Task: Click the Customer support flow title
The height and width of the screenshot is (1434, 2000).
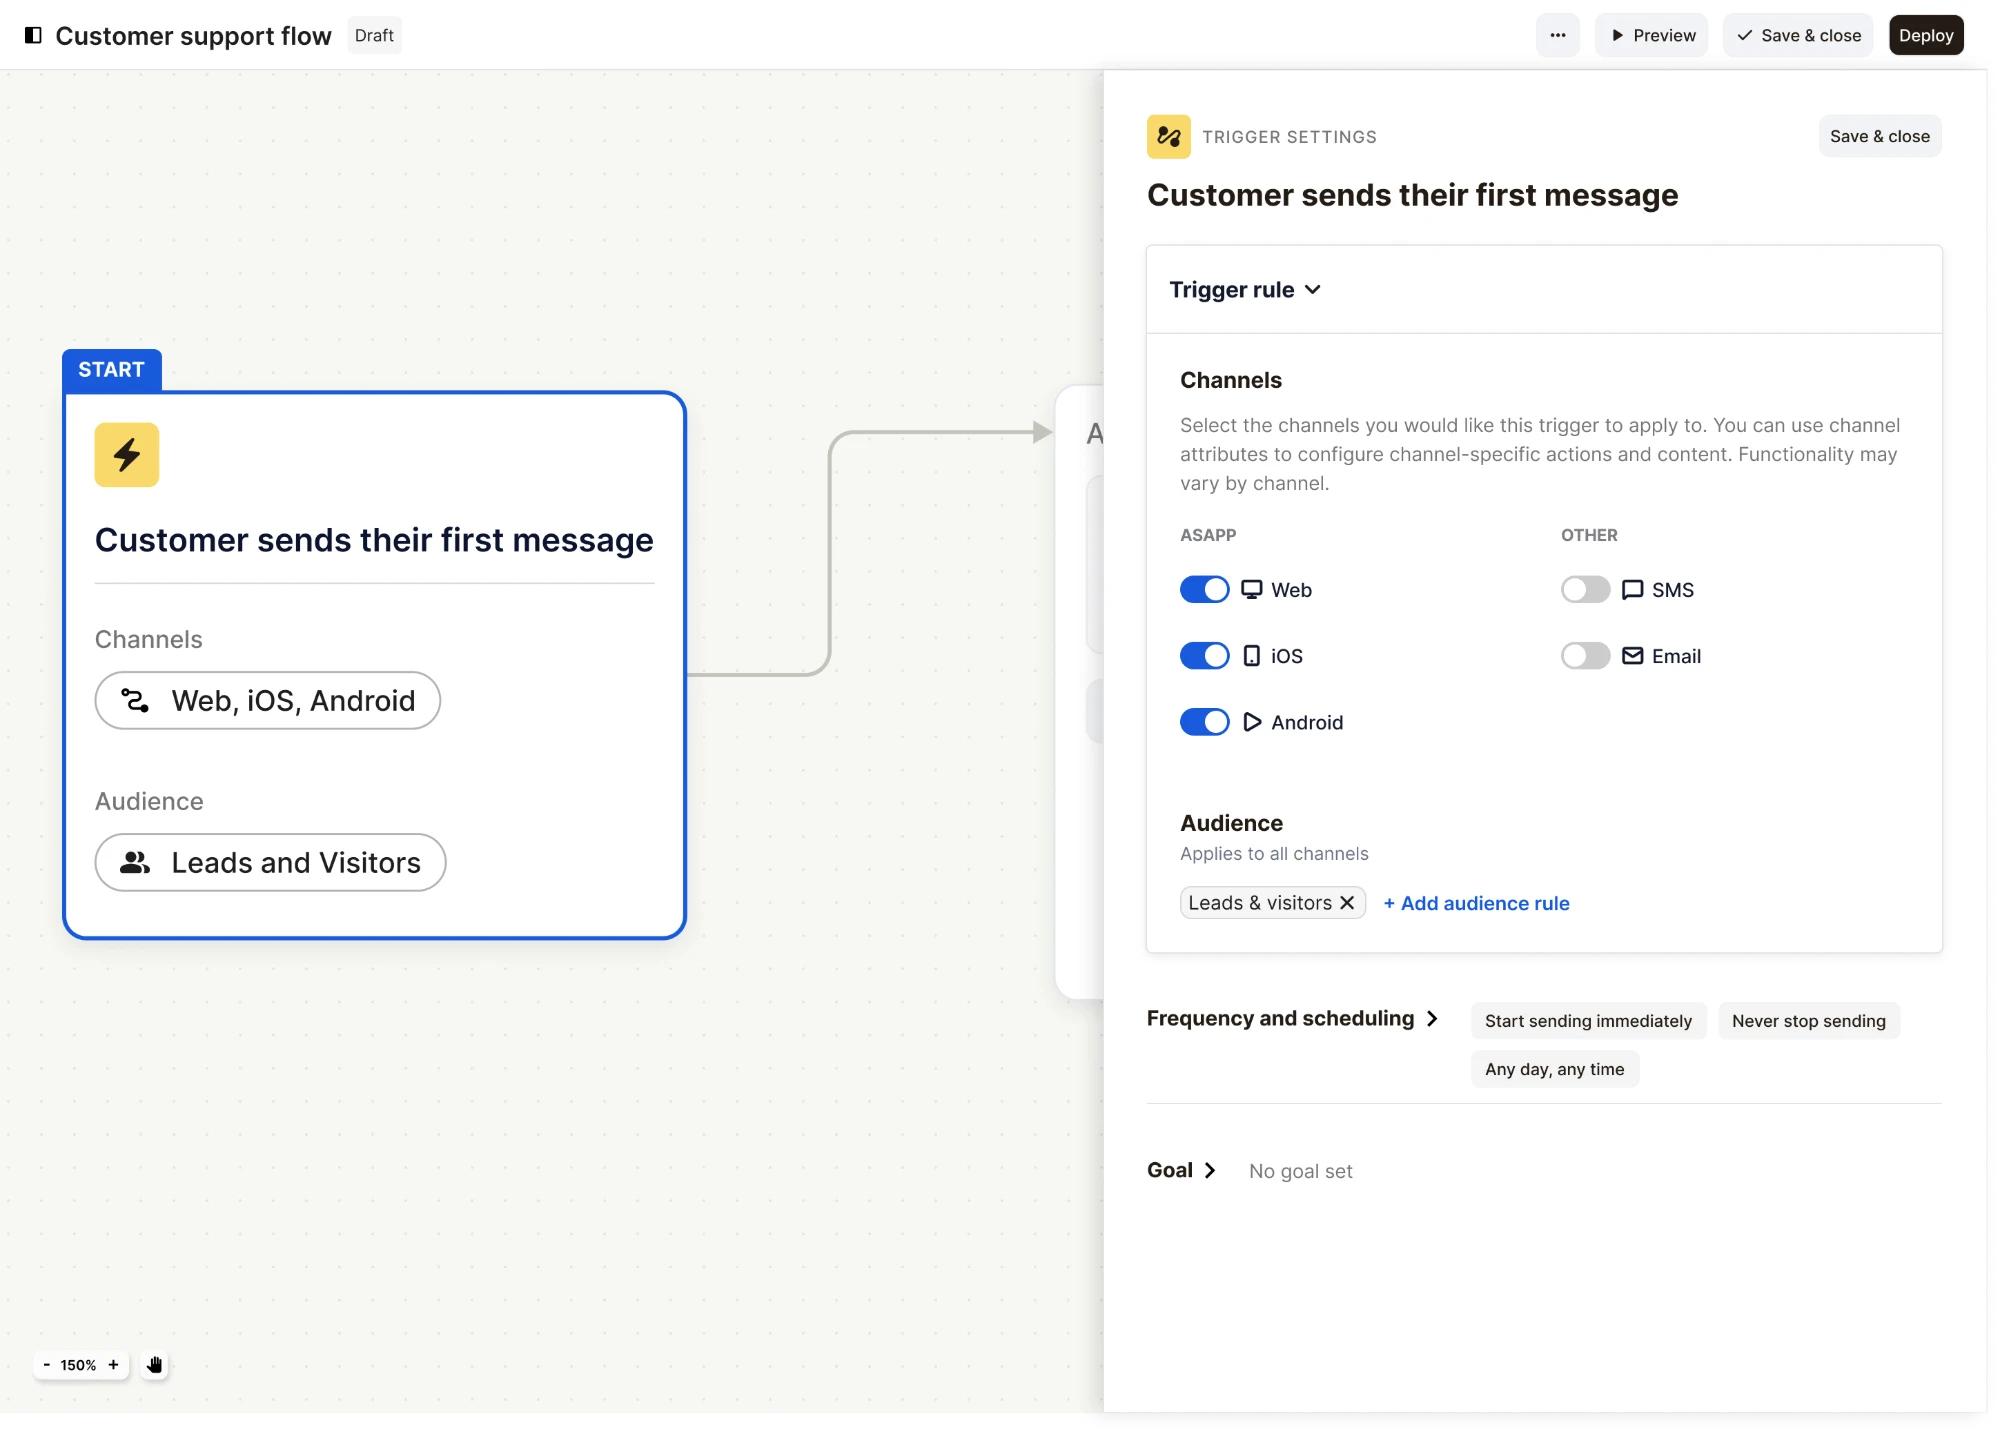Action: (193, 36)
